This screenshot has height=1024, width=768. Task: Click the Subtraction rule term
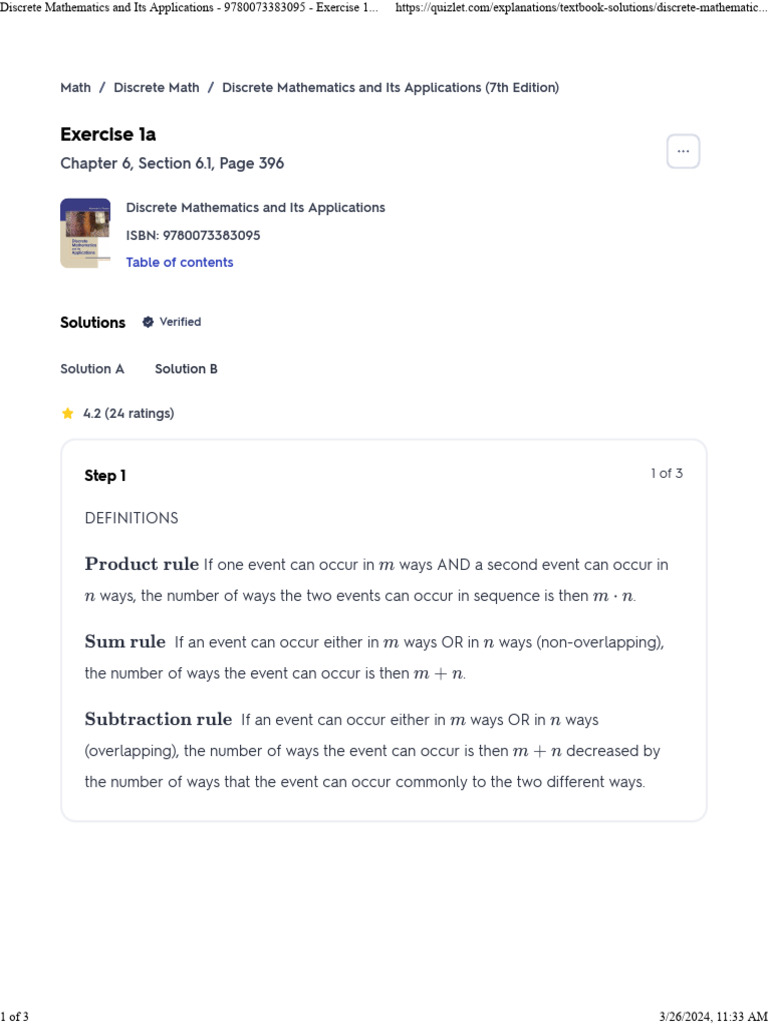tap(158, 720)
